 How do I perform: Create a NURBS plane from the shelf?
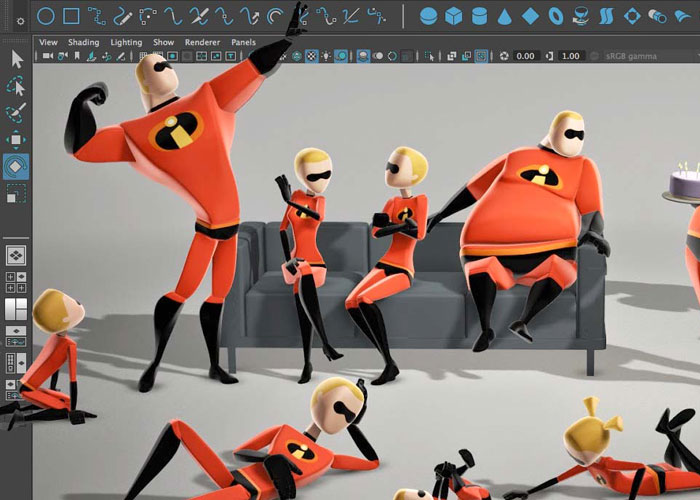pos(530,17)
